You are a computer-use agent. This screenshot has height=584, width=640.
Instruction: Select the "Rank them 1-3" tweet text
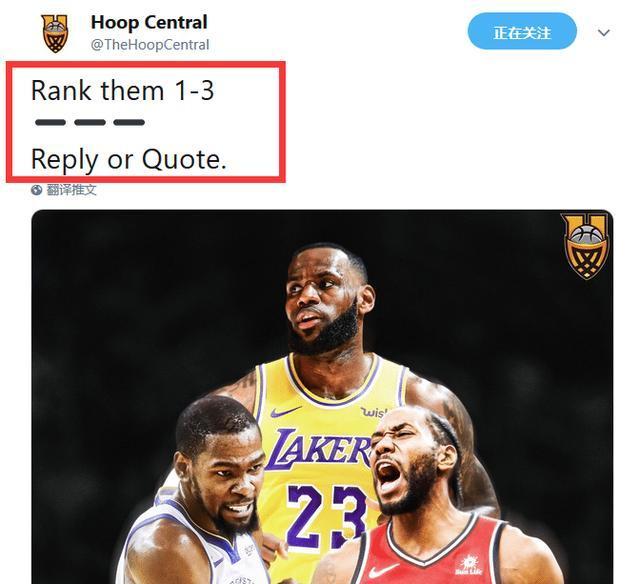[122, 90]
